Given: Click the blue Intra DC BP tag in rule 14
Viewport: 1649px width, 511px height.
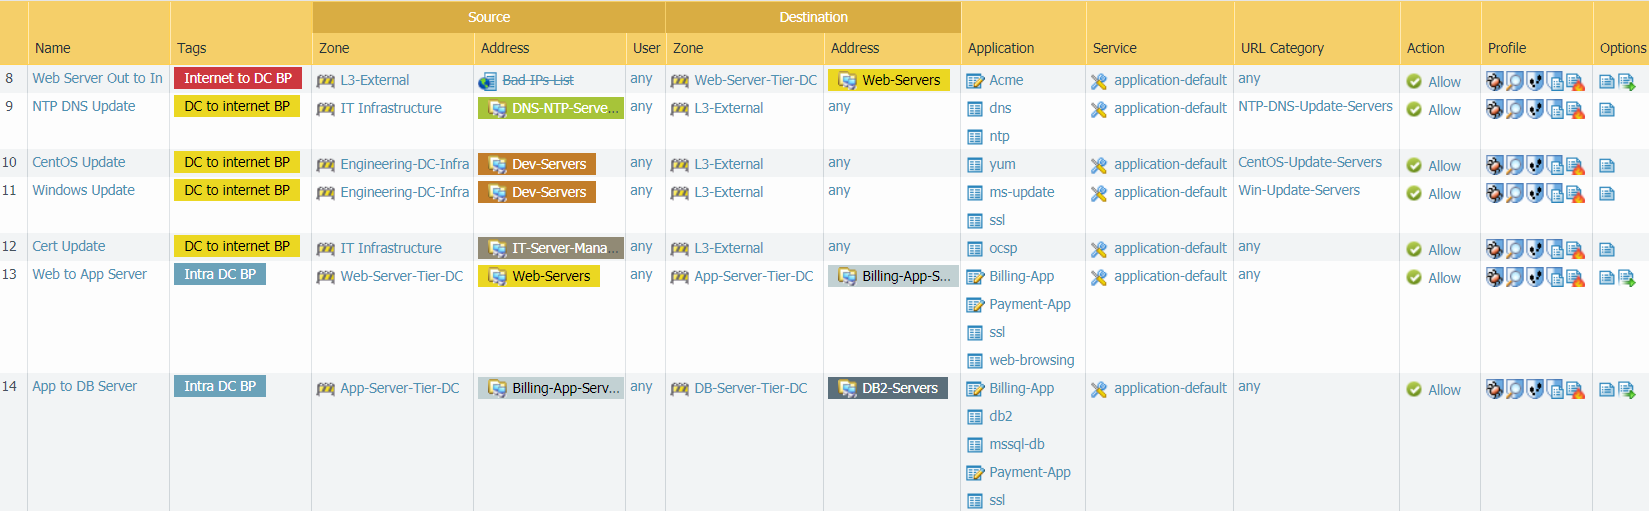Looking at the screenshot, I should pos(220,386).
